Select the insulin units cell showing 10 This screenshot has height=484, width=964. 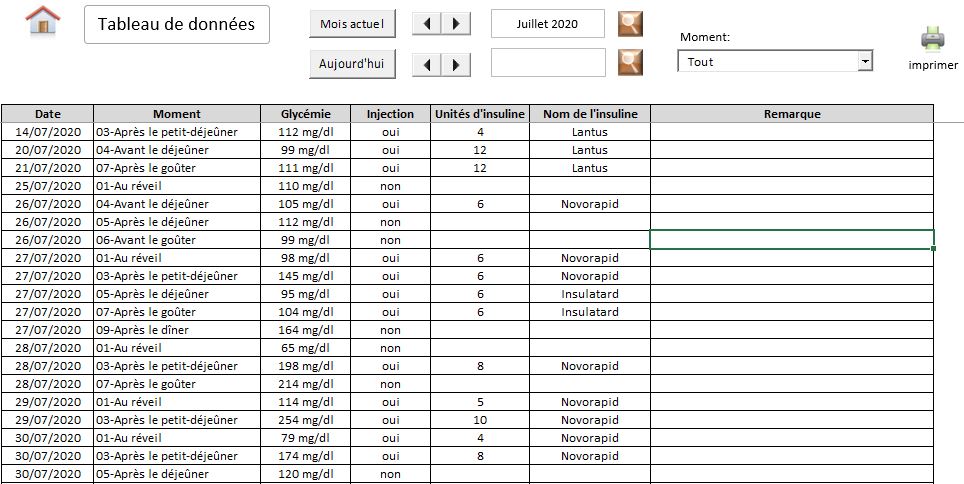(480, 420)
